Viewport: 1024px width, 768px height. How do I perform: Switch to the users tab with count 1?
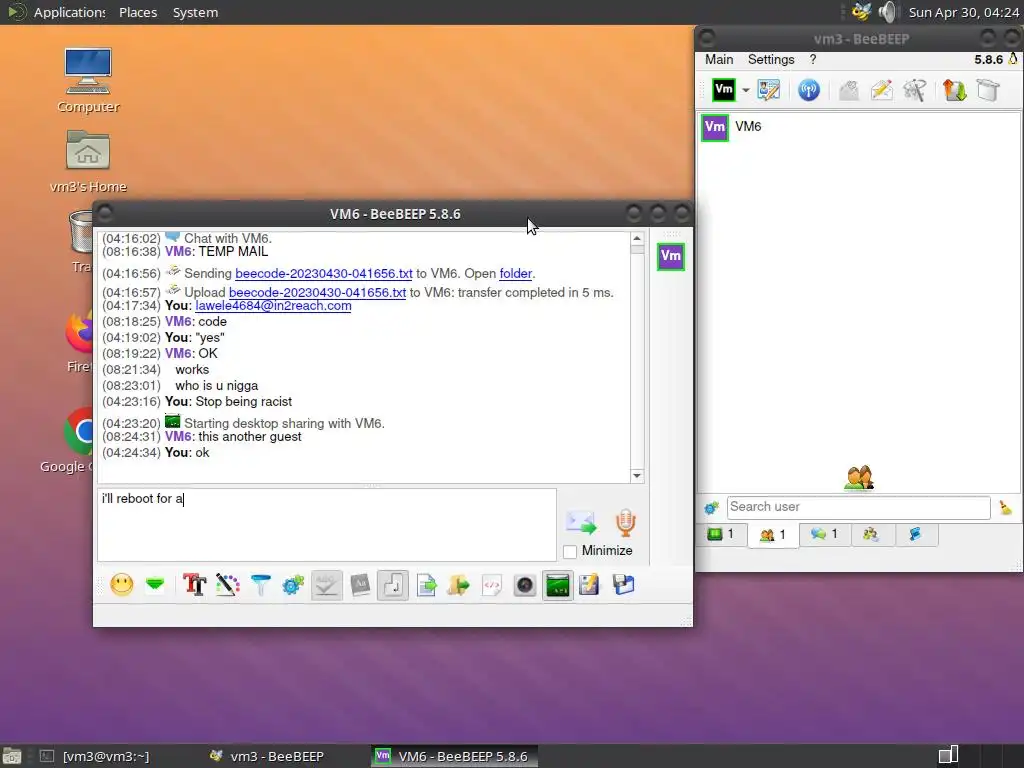point(773,535)
